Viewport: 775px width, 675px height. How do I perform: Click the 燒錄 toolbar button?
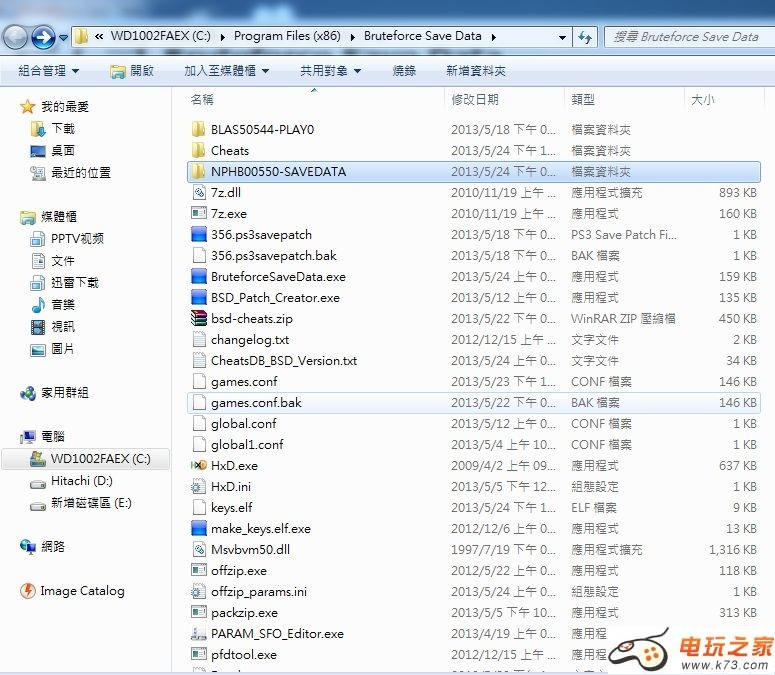point(404,71)
